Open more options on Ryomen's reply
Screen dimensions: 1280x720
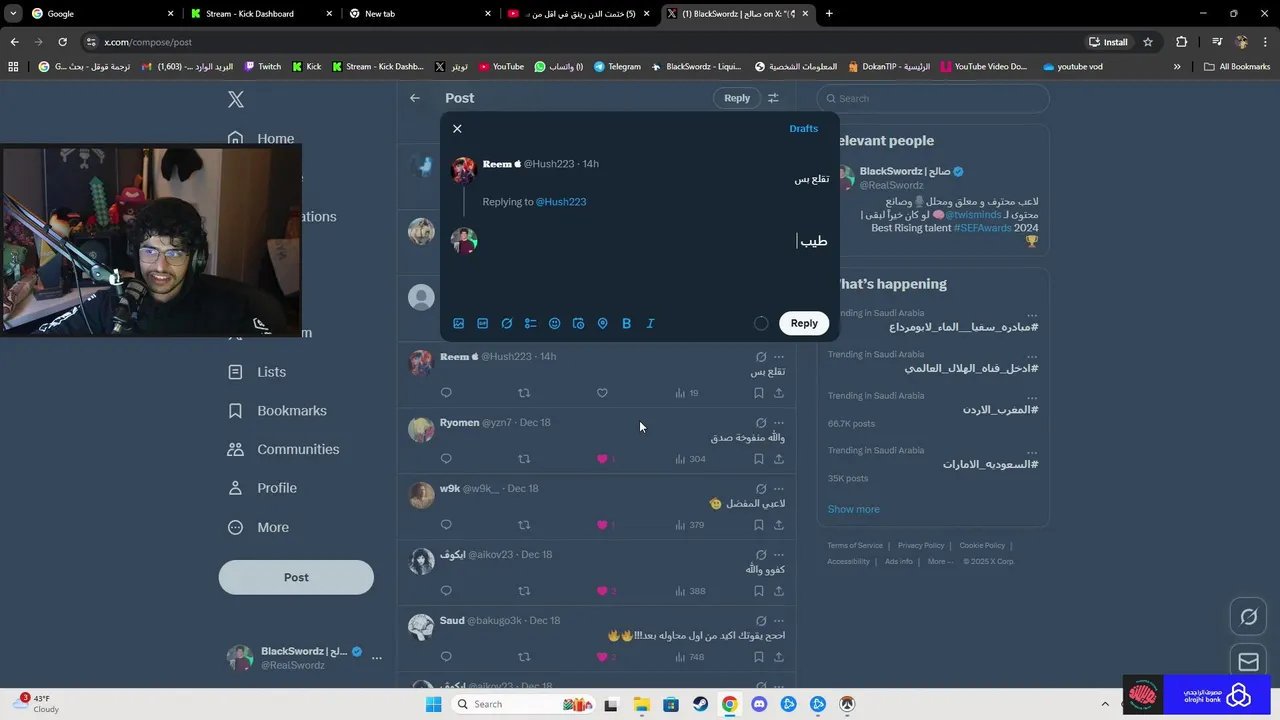[x=779, y=423]
